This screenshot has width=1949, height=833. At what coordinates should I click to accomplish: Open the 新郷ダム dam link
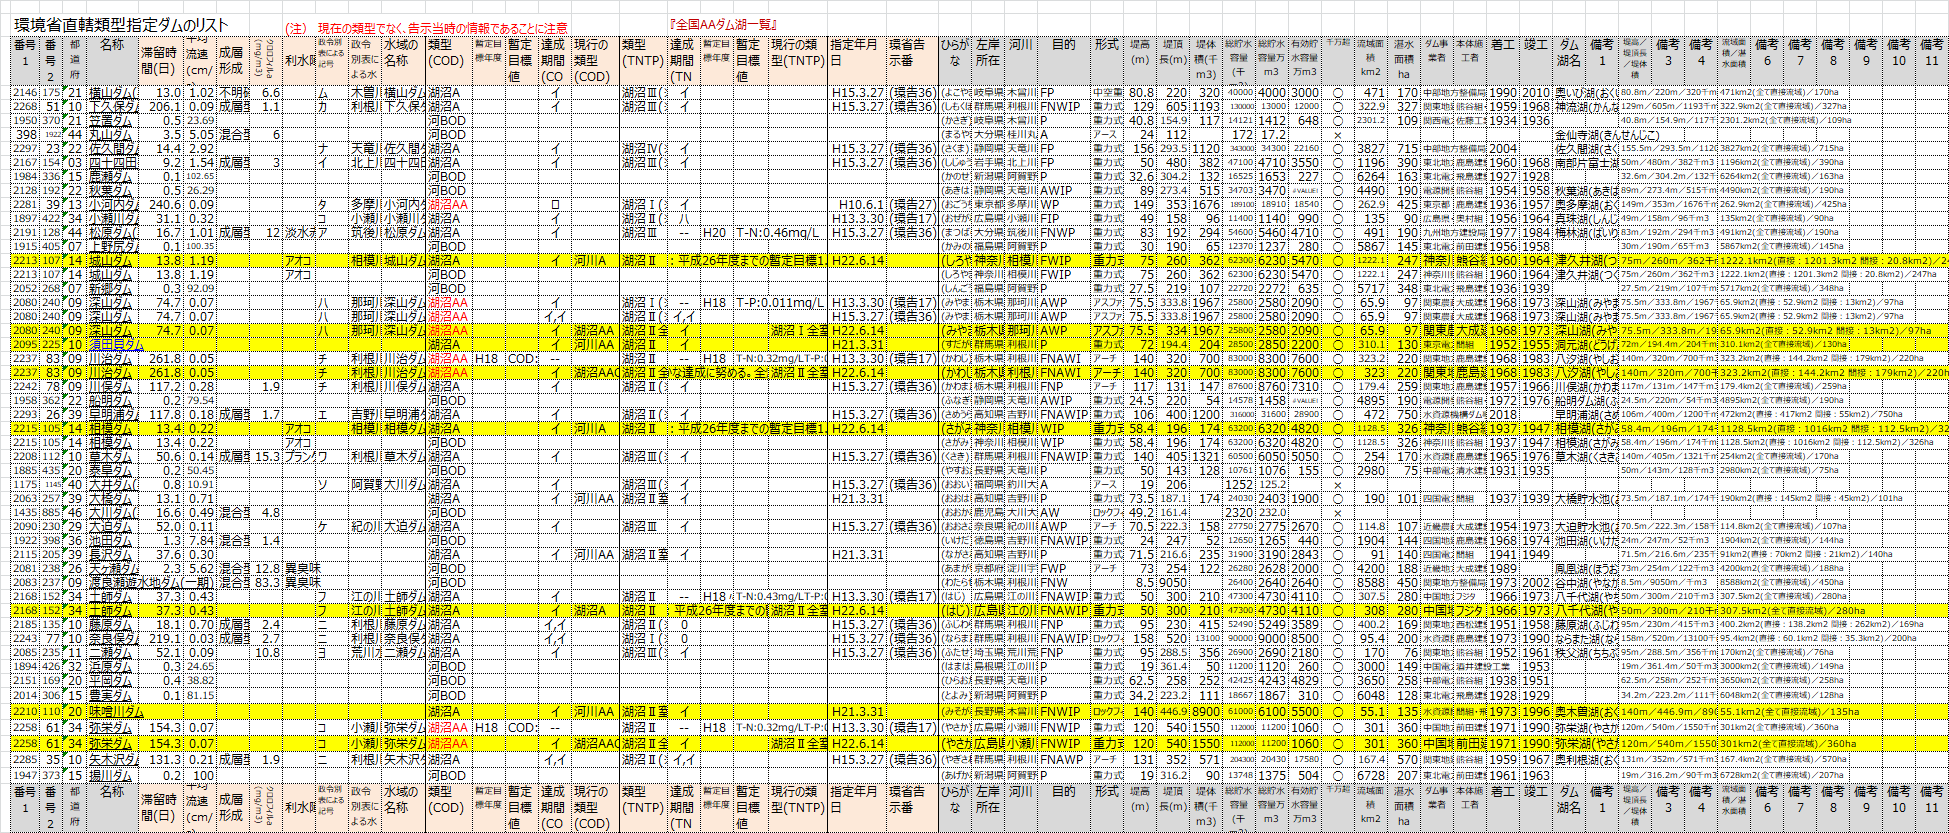110,288
